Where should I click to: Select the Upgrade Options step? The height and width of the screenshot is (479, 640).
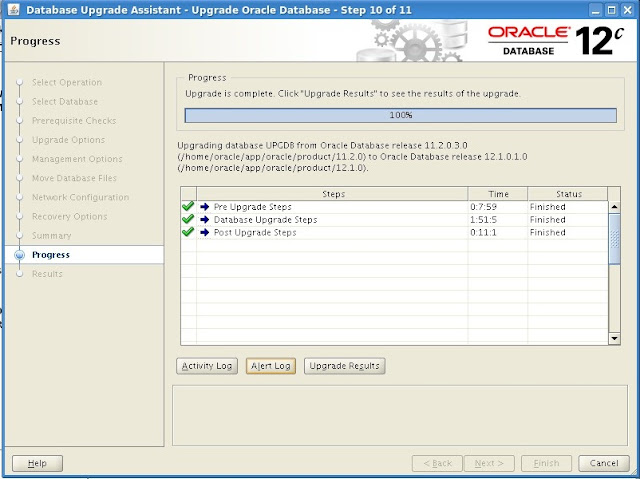[x=69, y=140]
